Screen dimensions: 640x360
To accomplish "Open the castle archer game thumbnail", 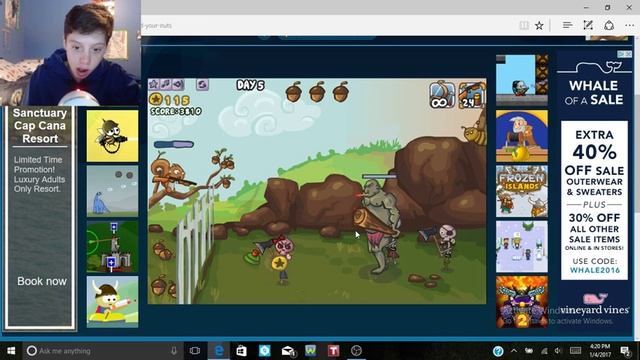I will (112, 247).
